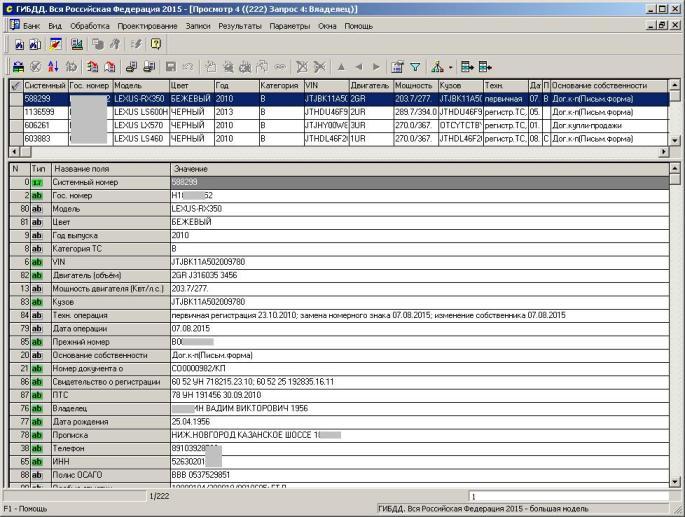Click the lightning bolt toolbar icon
The height and width of the screenshot is (517, 685).
136,44
